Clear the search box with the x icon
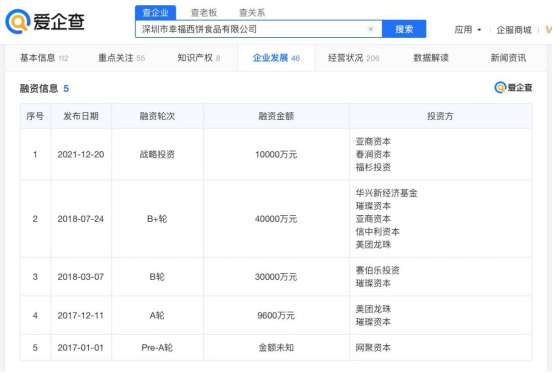The image size is (553, 373). tap(370, 29)
